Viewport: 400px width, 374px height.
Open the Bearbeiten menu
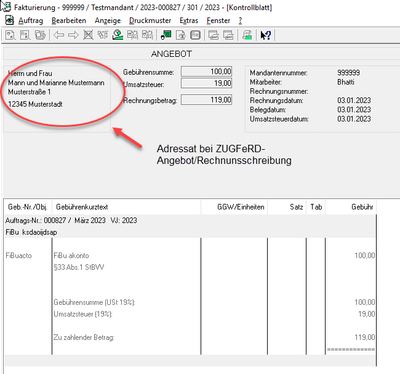click(69, 21)
